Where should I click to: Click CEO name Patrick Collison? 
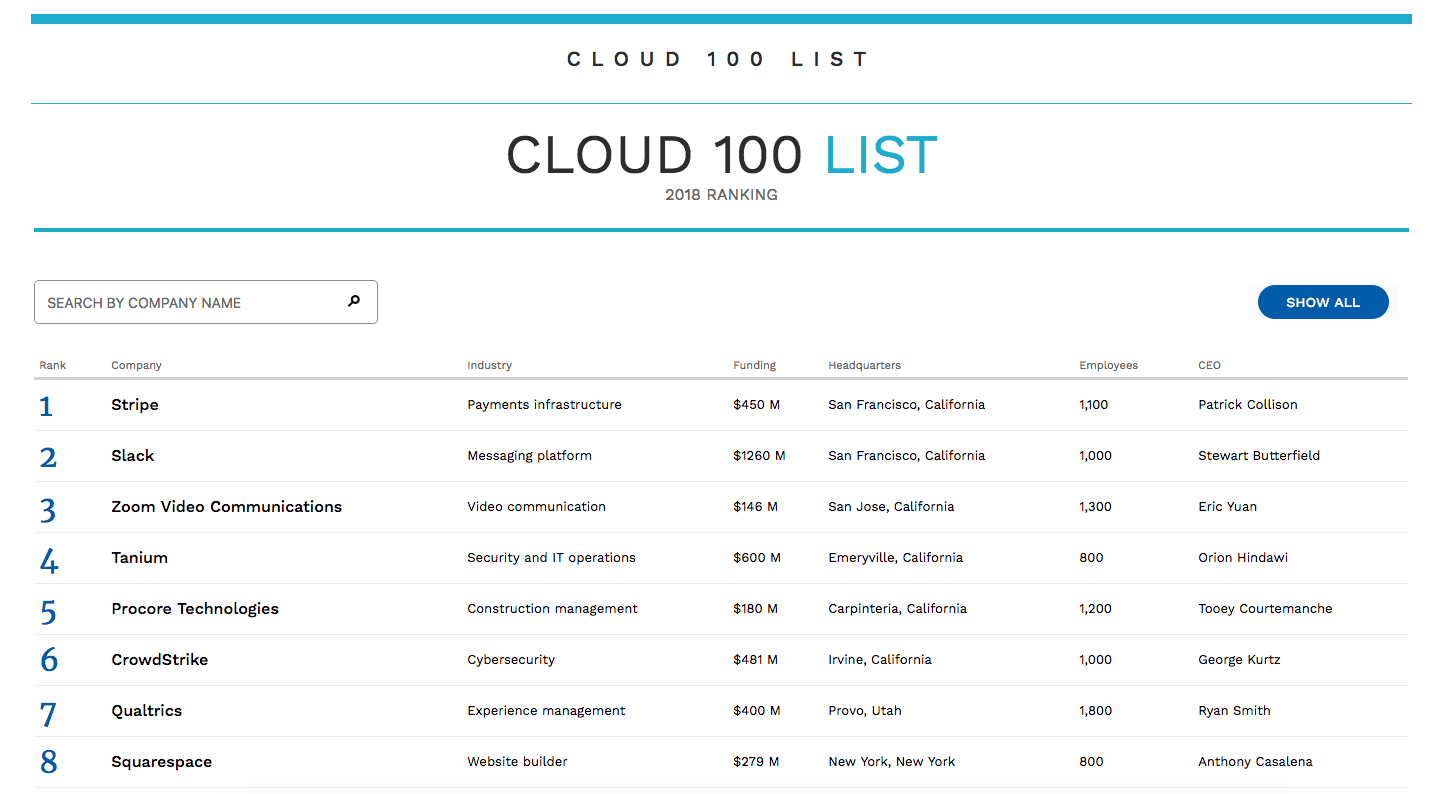point(1247,405)
